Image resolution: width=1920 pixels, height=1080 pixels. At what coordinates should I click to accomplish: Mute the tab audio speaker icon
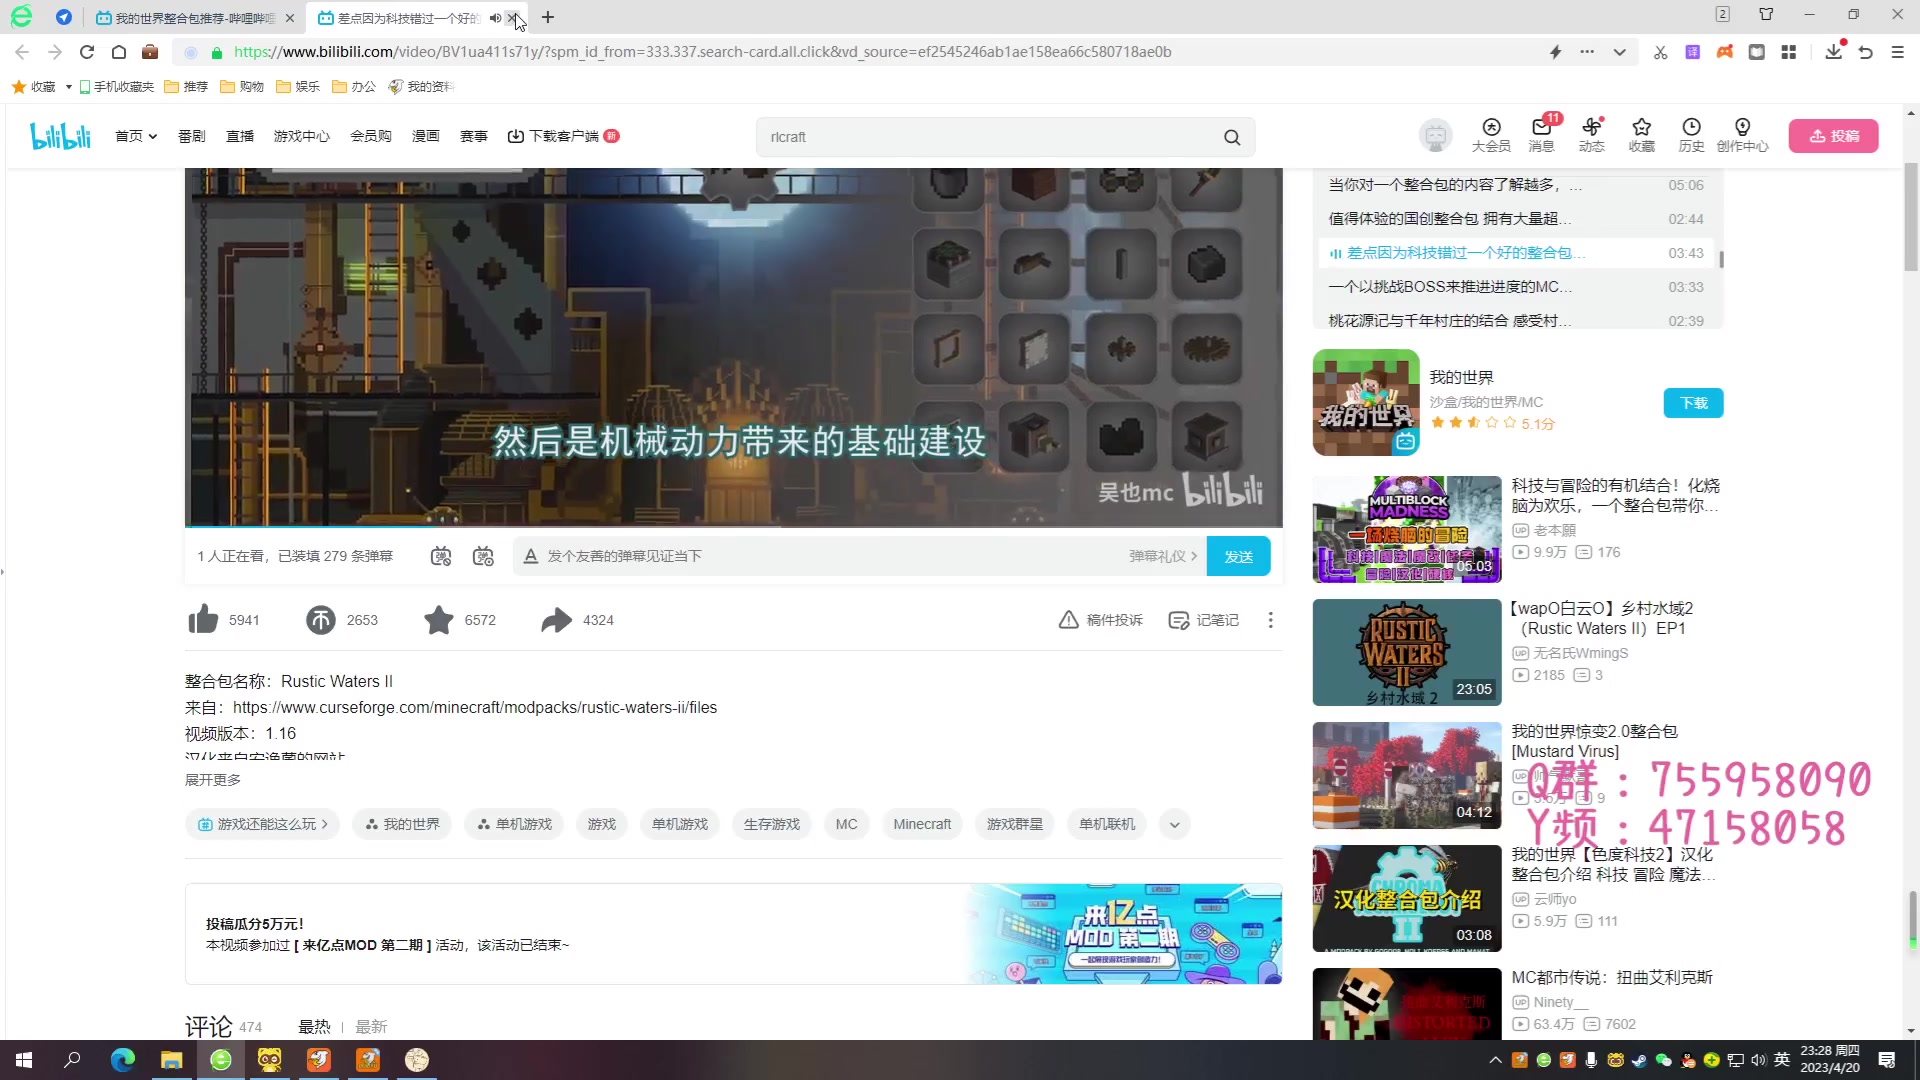495,18
